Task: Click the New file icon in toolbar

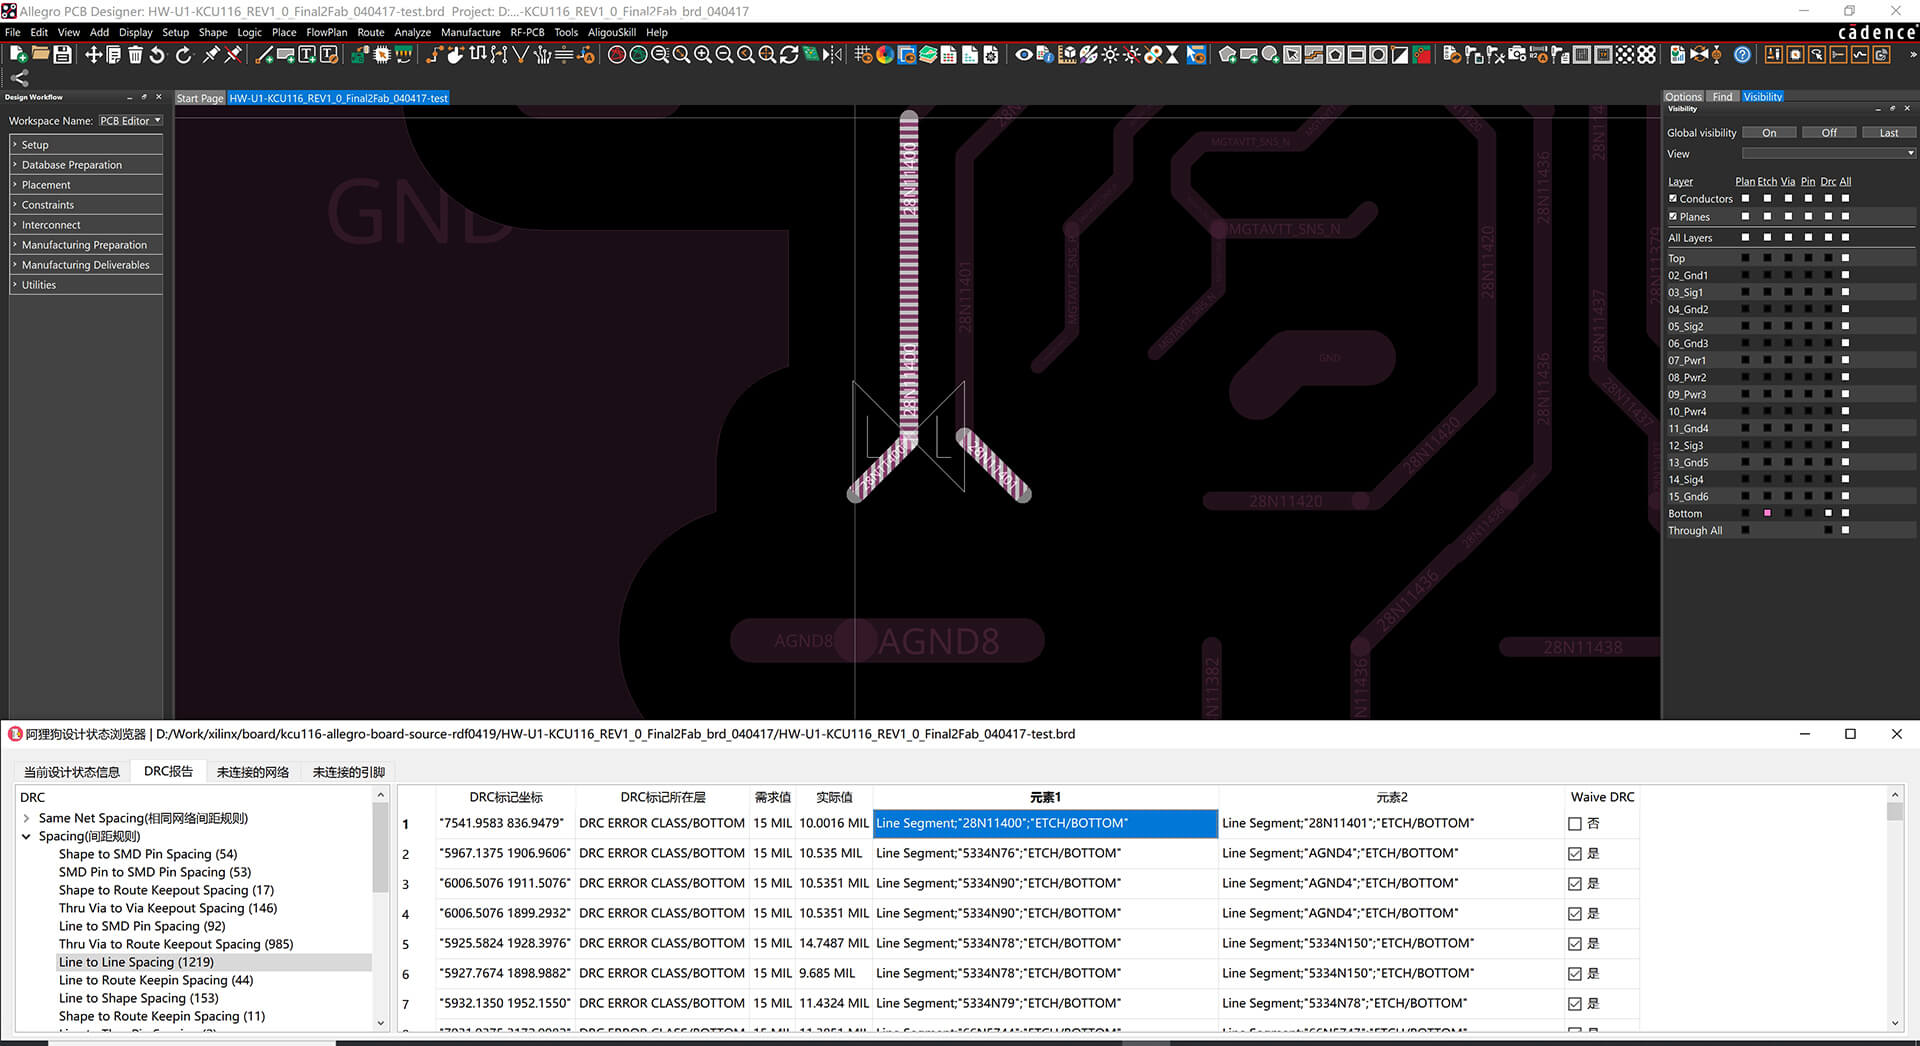Action: [x=18, y=54]
